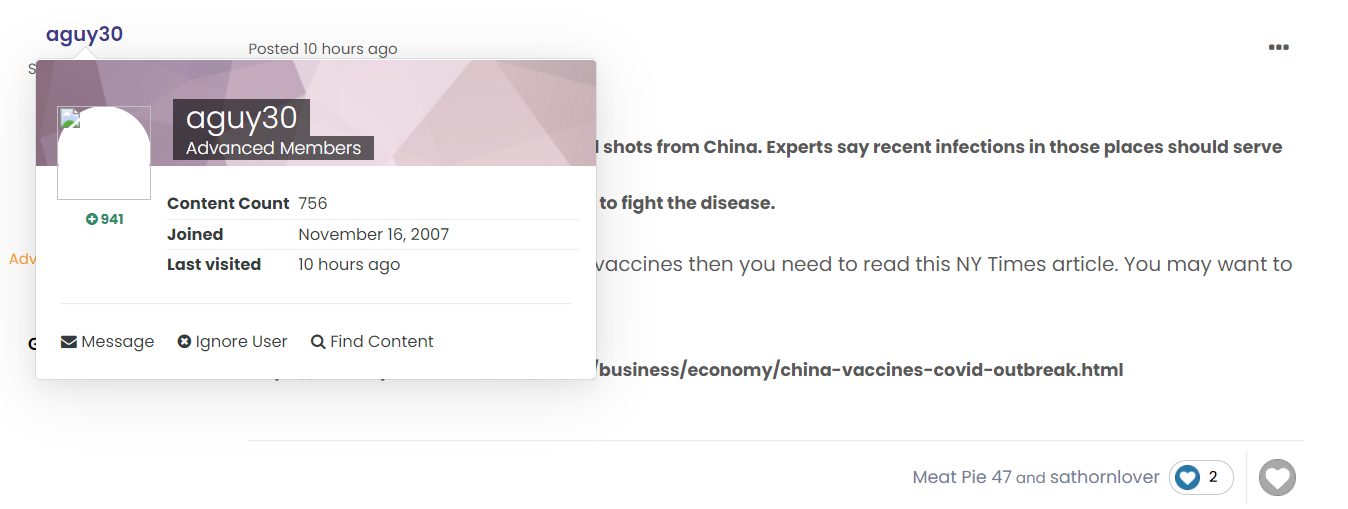Choose Find Content for aguy30
Image resolution: width=1348 pixels, height=509 pixels.
pyautogui.click(x=372, y=342)
